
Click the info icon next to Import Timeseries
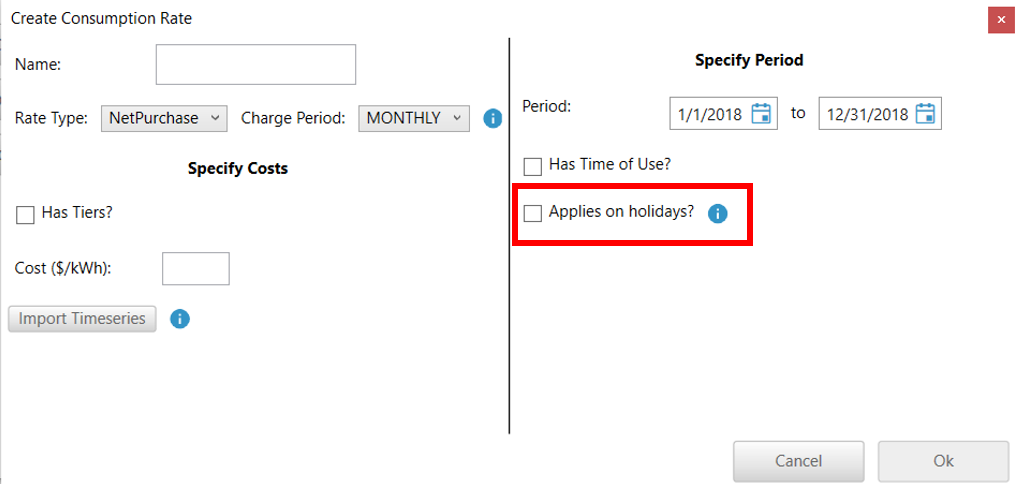(x=180, y=319)
